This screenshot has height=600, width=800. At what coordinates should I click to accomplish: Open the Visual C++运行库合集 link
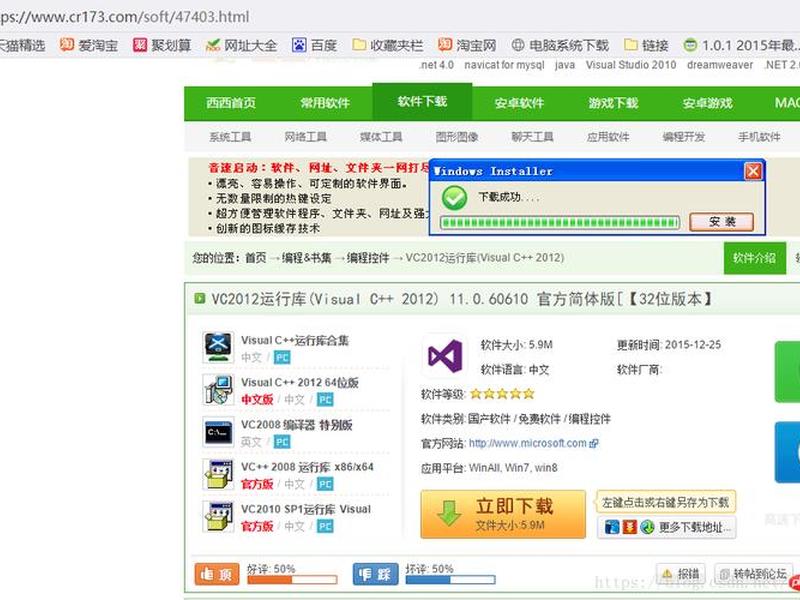295,340
